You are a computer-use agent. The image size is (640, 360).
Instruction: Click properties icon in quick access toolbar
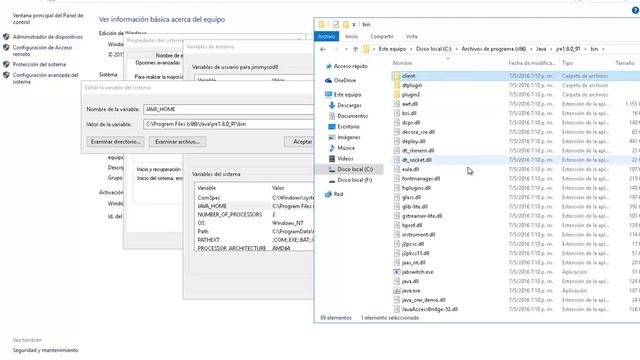click(x=336, y=24)
